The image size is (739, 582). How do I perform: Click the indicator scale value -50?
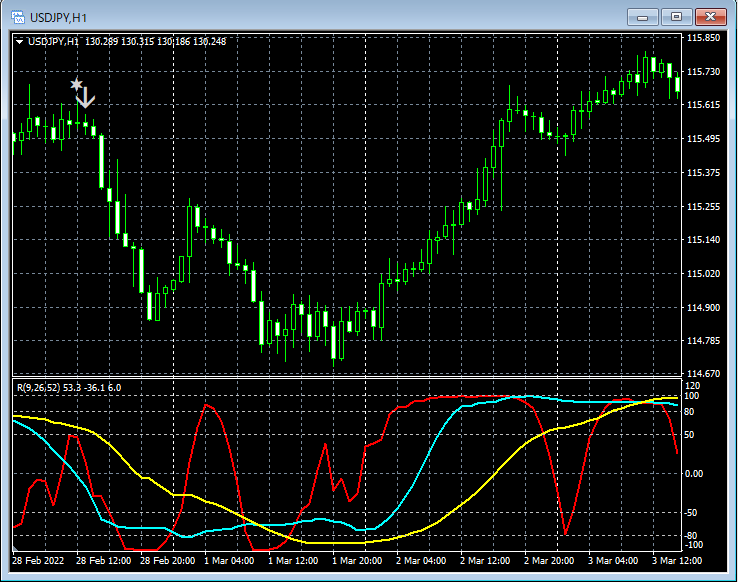point(690,513)
